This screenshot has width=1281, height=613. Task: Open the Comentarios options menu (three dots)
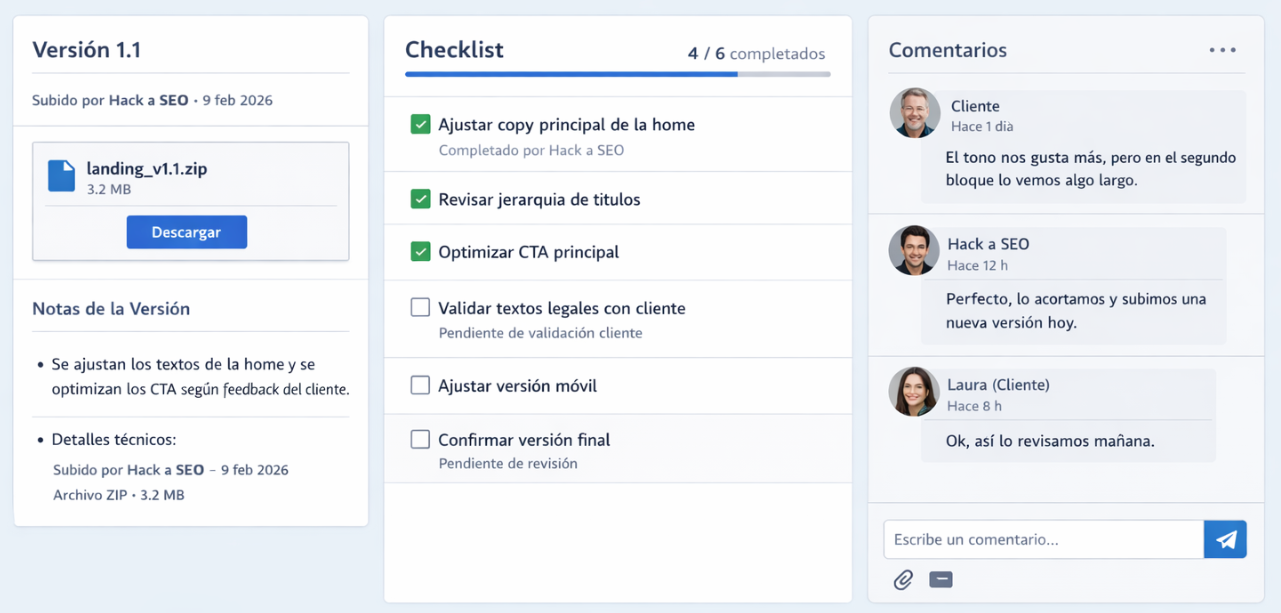point(1222,49)
